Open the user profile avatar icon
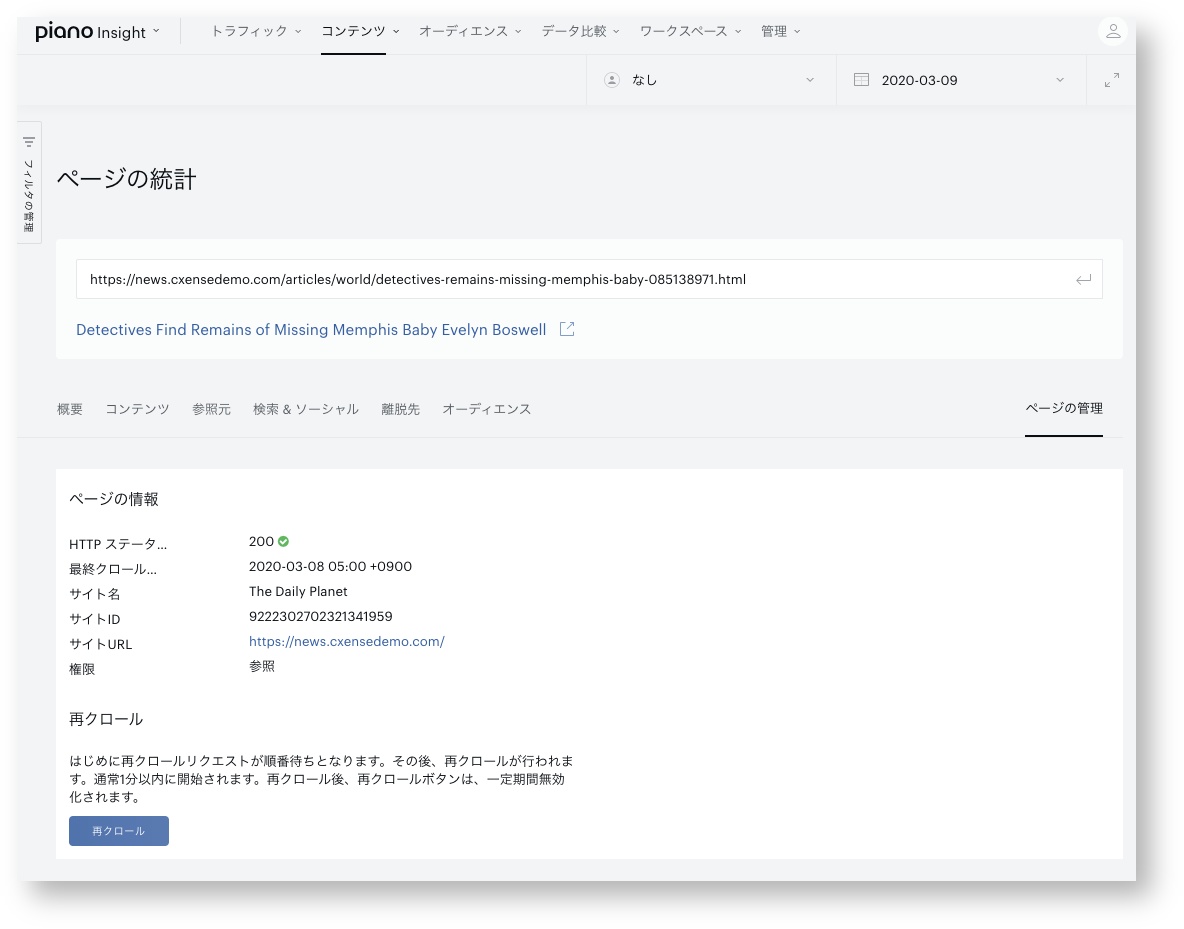This screenshot has height=929, width=1184. coord(1112,32)
